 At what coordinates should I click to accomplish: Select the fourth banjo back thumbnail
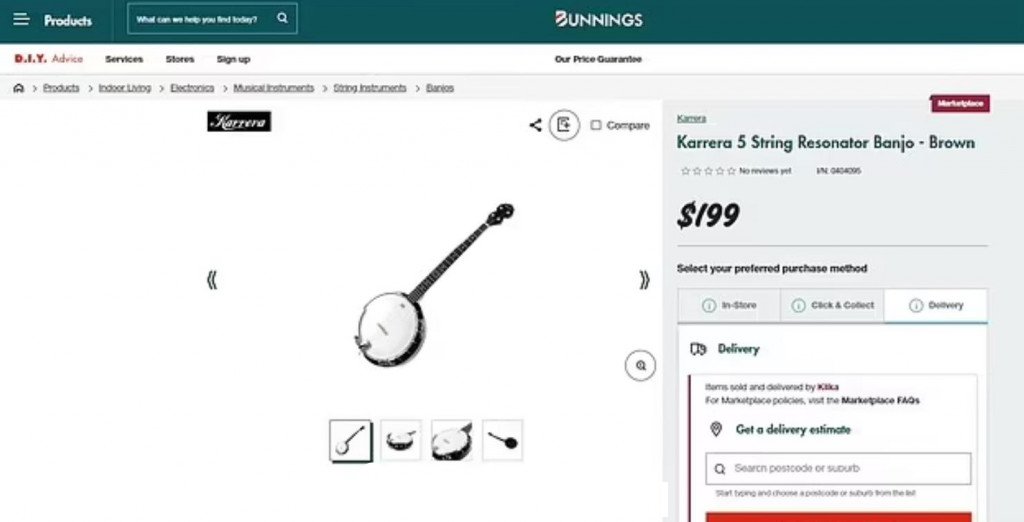(502, 440)
